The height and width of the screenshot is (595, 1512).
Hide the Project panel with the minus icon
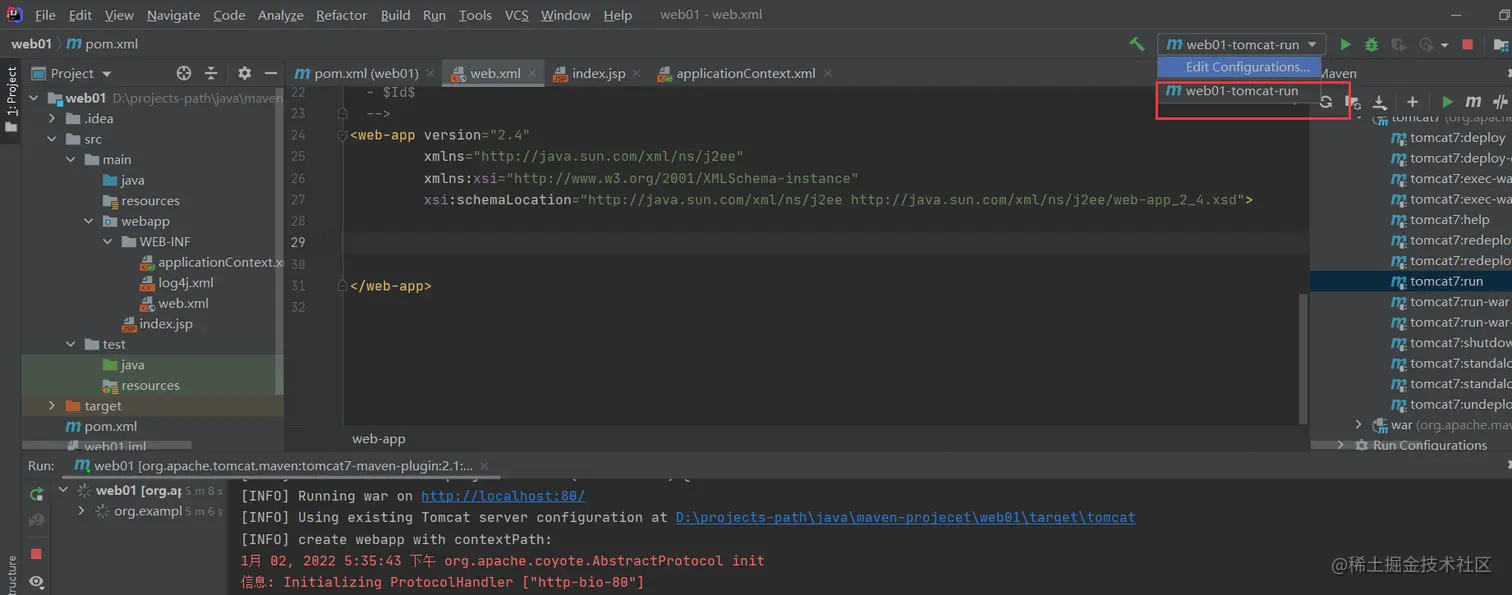(x=270, y=73)
